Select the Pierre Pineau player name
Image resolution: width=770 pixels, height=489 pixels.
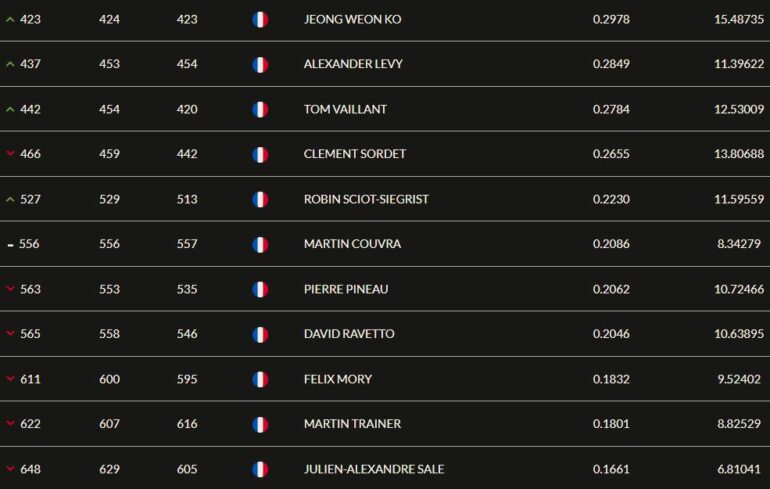click(x=346, y=289)
